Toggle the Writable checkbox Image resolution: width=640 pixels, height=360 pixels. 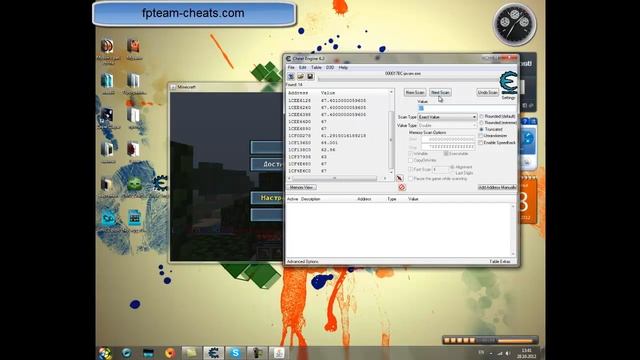(x=411, y=154)
